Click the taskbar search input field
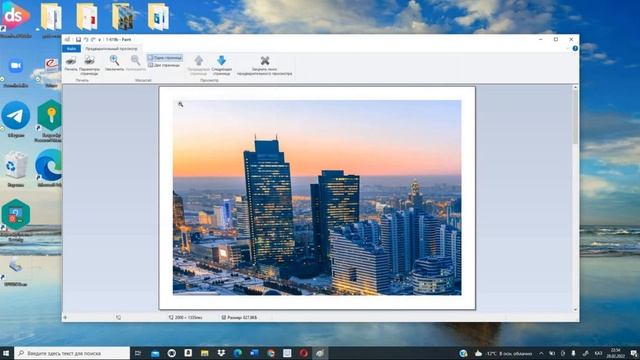The height and width of the screenshot is (360, 640). [x=72, y=353]
